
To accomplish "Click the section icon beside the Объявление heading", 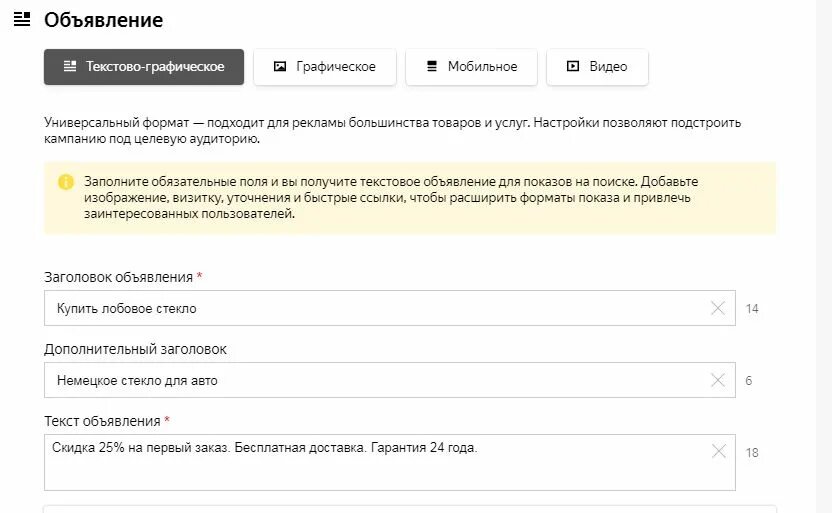I will point(22,20).
